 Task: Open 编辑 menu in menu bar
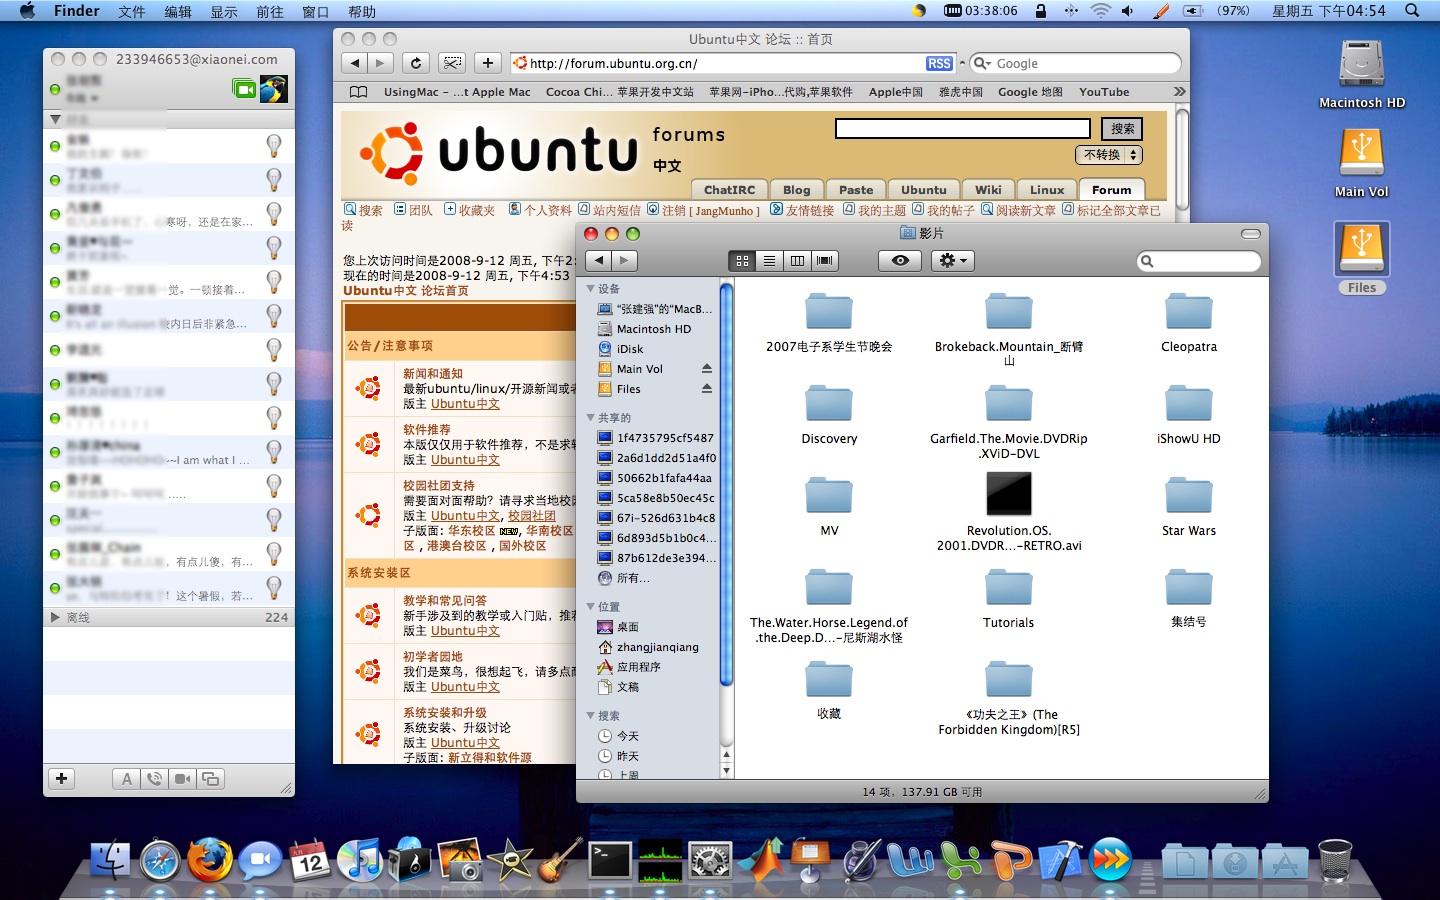pyautogui.click(x=178, y=11)
